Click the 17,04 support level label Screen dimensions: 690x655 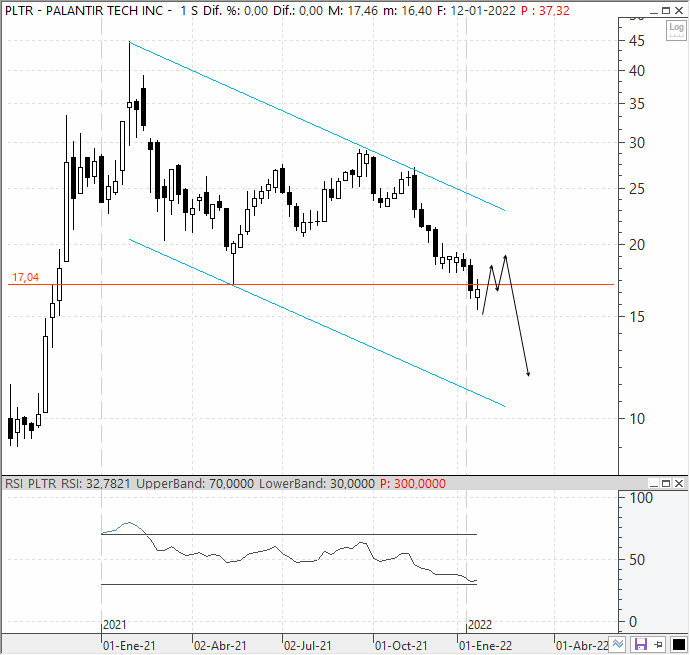pyautogui.click(x=26, y=277)
